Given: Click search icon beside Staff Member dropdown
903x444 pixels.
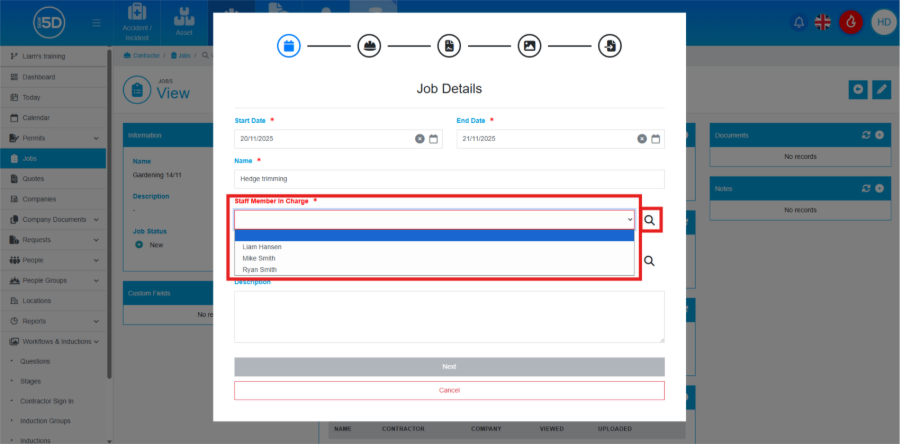Looking at the screenshot, I should (x=649, y=219).
